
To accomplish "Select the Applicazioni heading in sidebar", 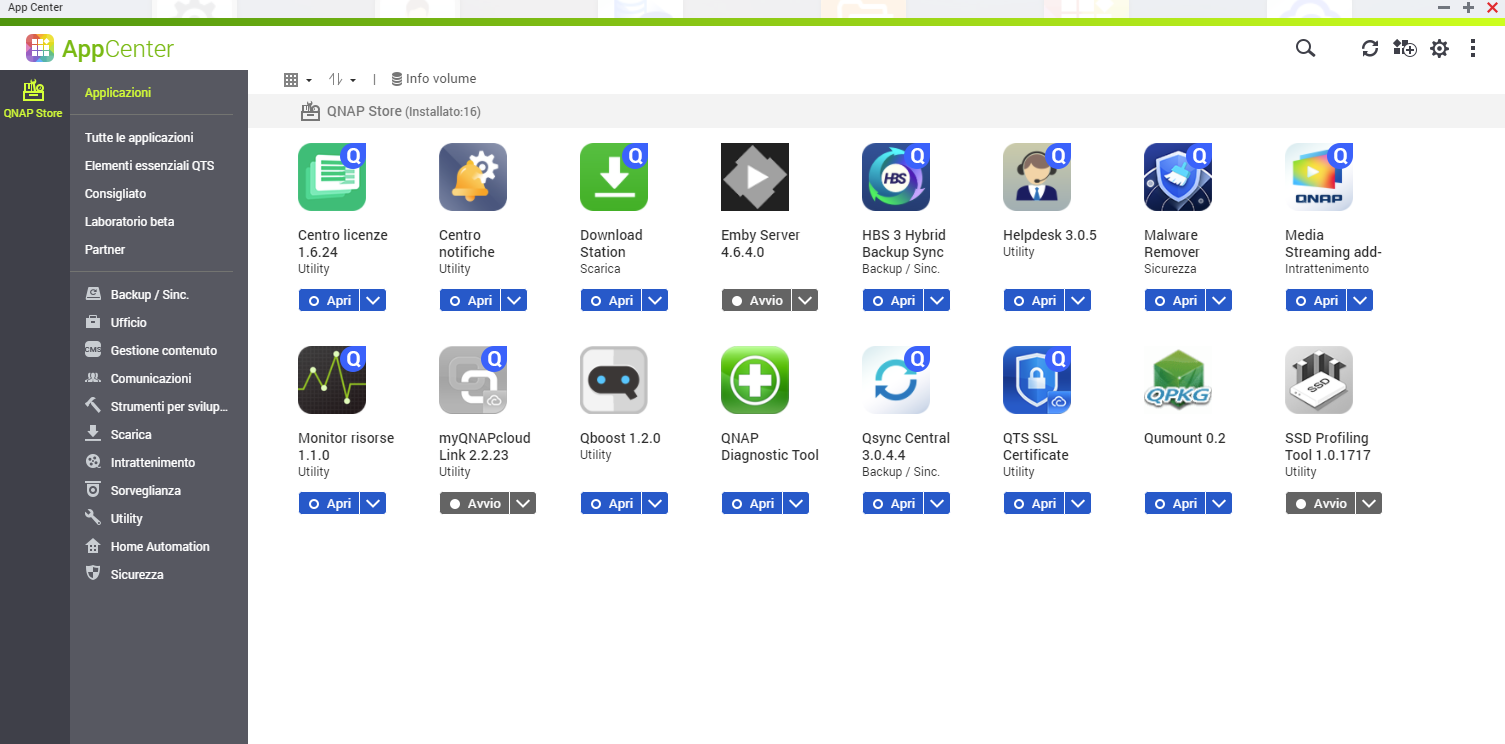I will coord(118,93).
